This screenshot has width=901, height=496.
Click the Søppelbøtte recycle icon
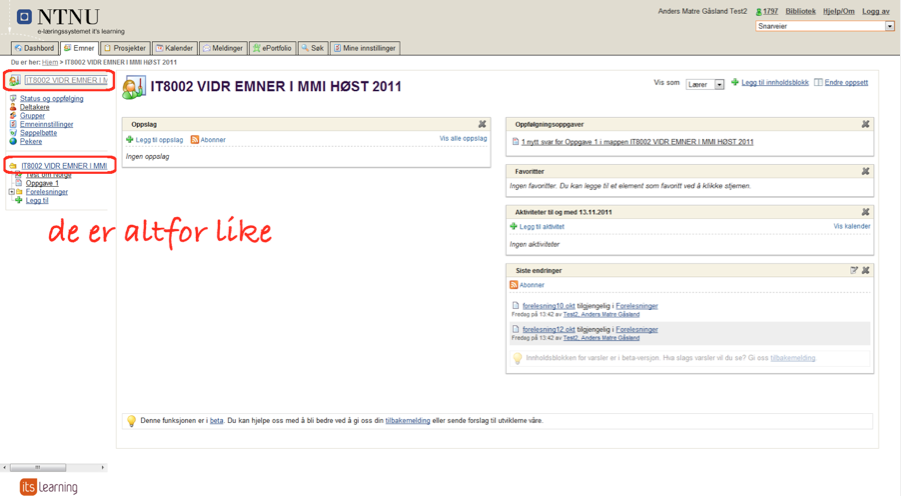click(x=13, y=133)
